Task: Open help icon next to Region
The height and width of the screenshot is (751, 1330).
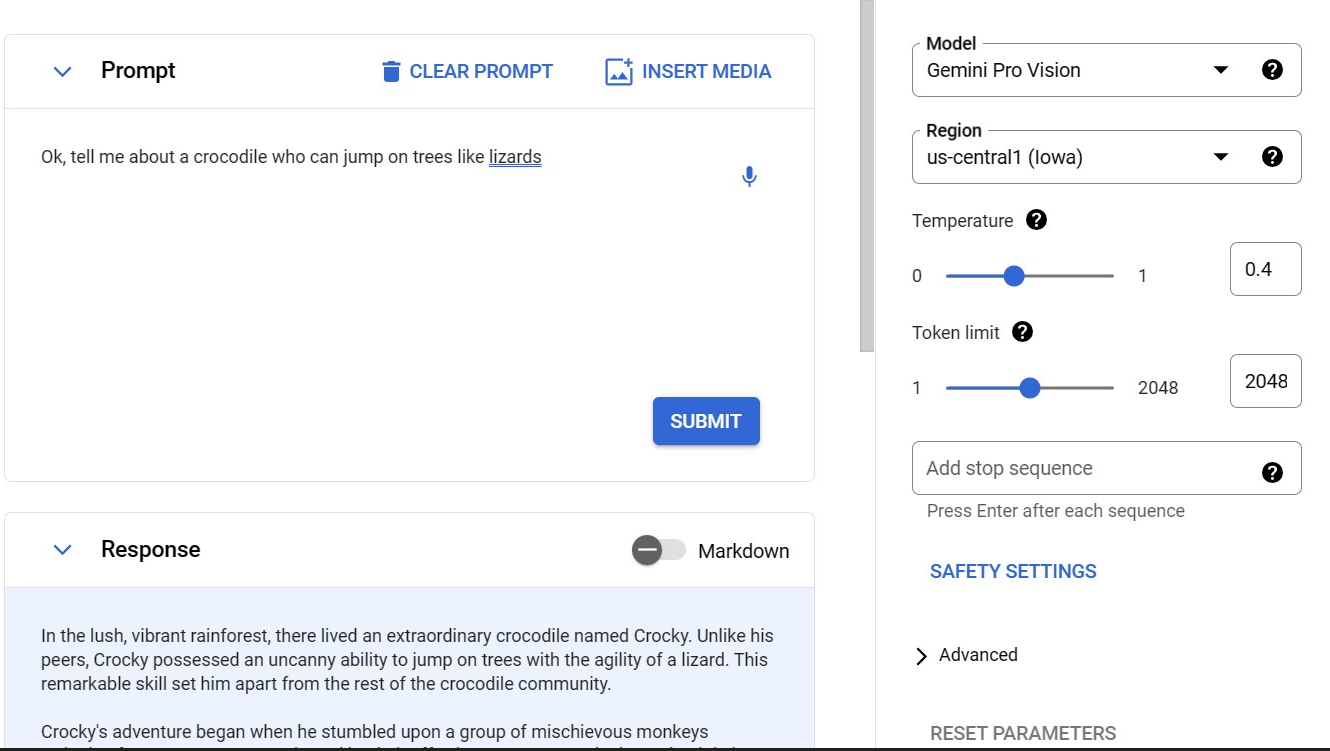Action: (x=1272, y=157)
